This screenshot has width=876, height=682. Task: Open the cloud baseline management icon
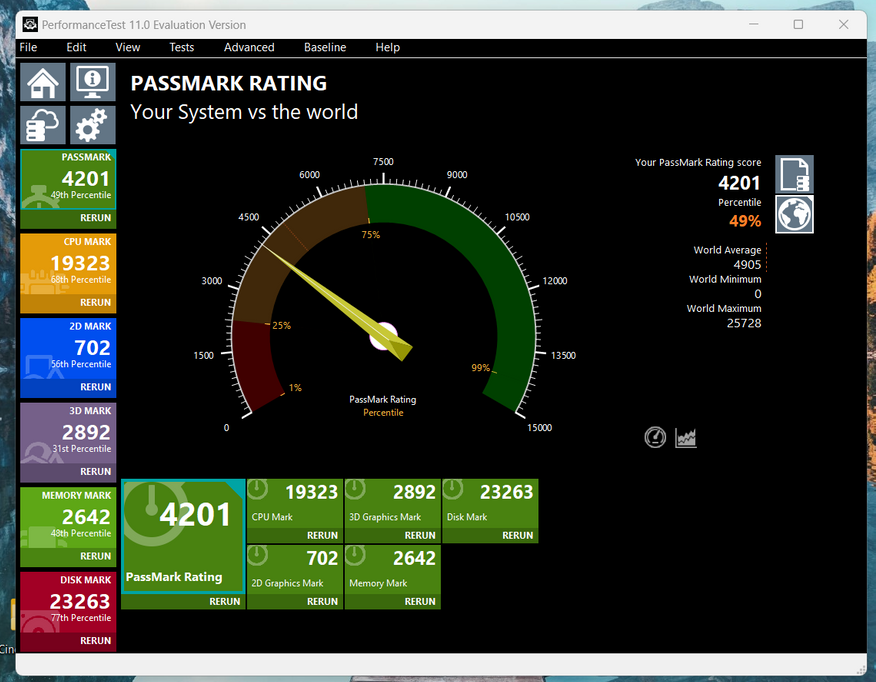[43, 125]
